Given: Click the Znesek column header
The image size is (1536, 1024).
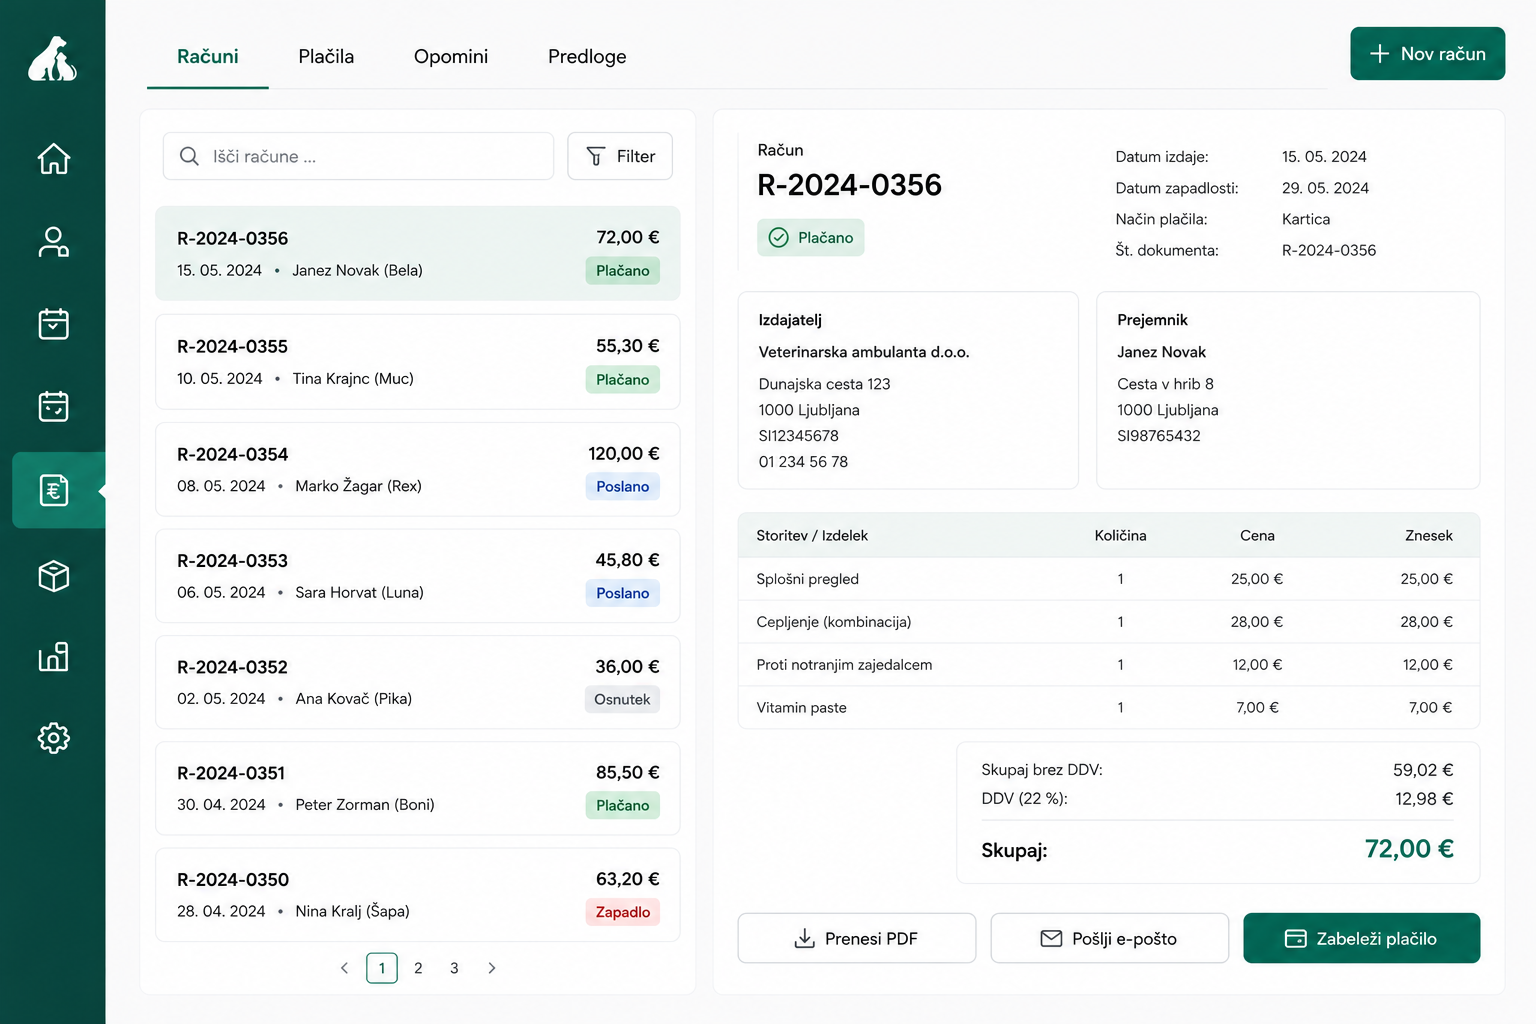Looking at the screenshot, I should (x=1428, y=536).
